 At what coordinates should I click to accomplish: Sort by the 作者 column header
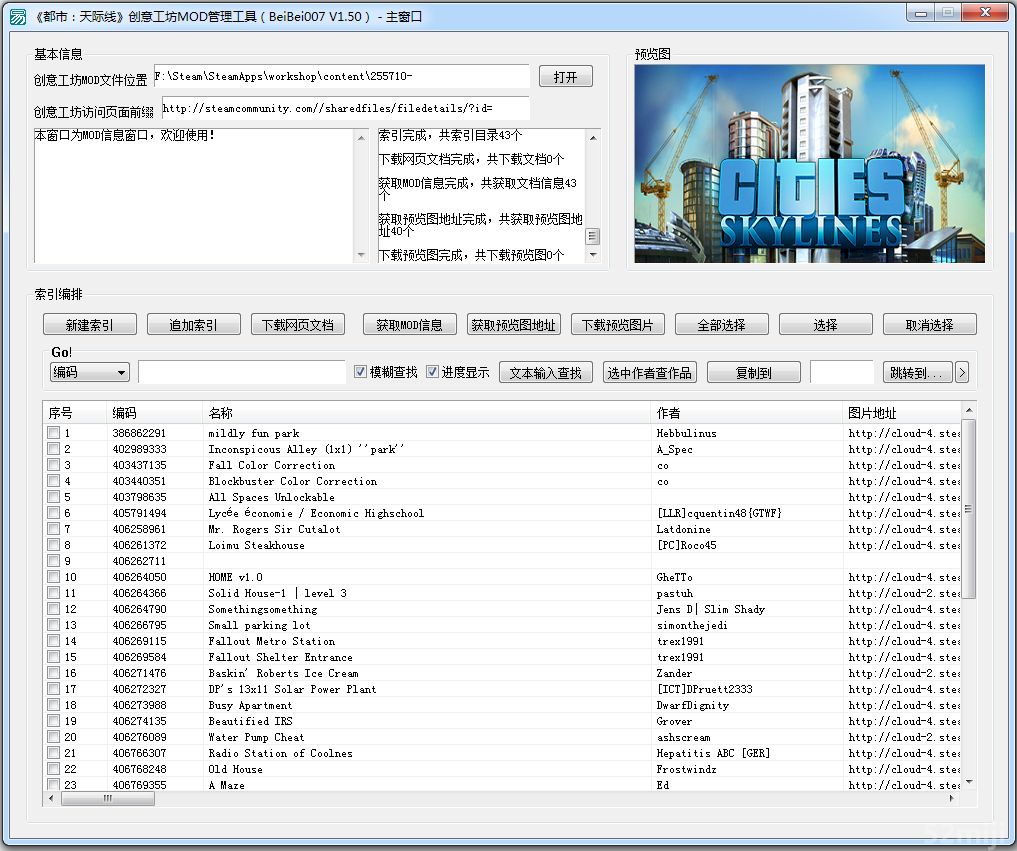pyautogui.click(x=746, y=413)
